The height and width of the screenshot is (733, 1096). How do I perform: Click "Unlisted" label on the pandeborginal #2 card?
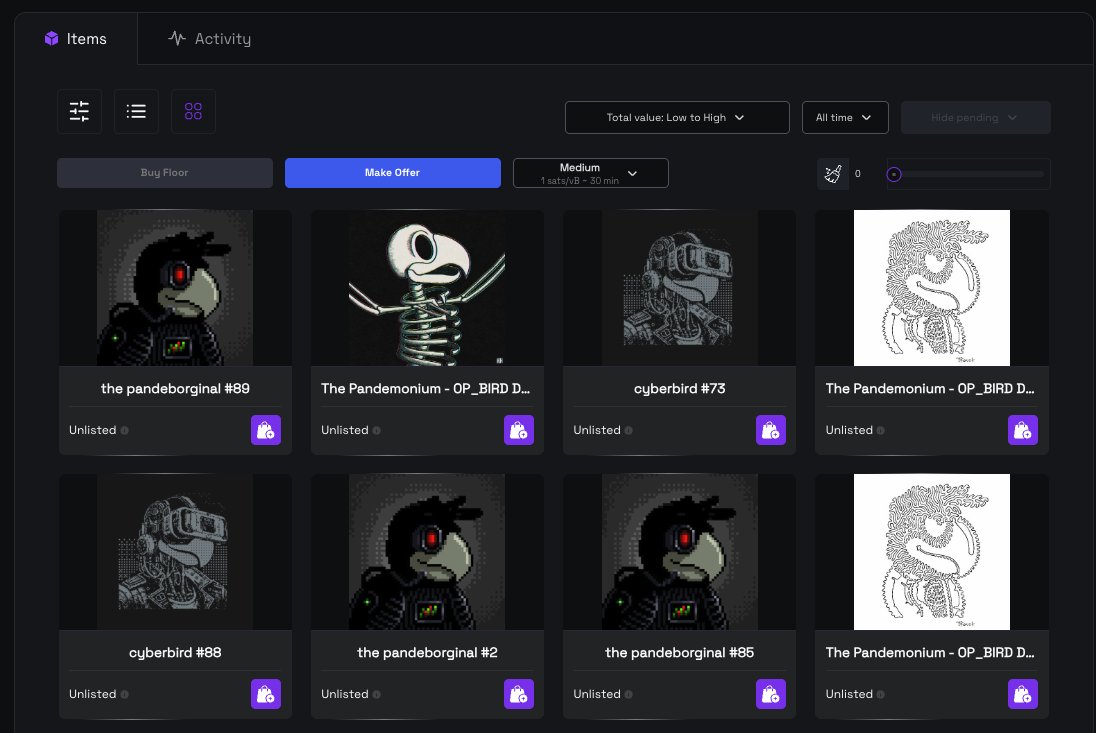pyautogui.click(x=345, y=695)
